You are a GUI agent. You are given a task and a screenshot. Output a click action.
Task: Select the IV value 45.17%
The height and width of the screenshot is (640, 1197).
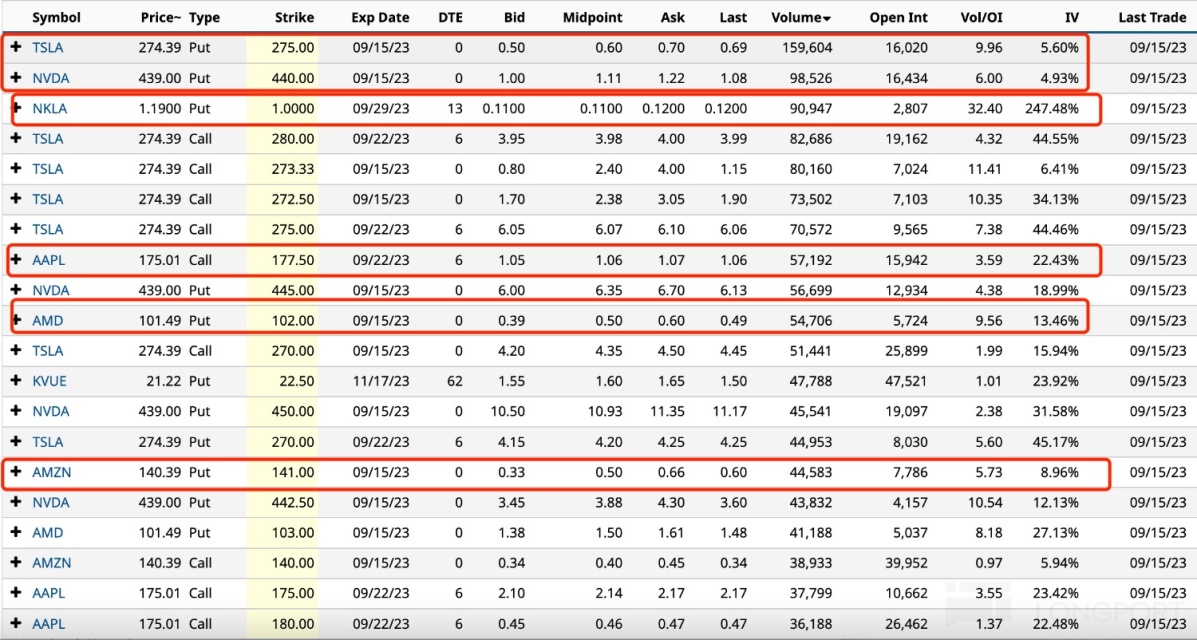click(x=1056, y=441)
